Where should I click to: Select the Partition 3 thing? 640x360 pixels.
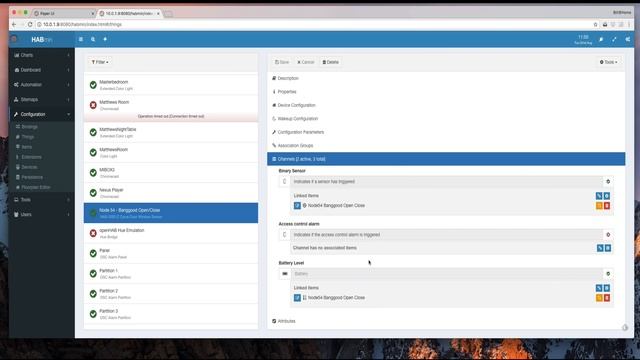click(171, 314)
